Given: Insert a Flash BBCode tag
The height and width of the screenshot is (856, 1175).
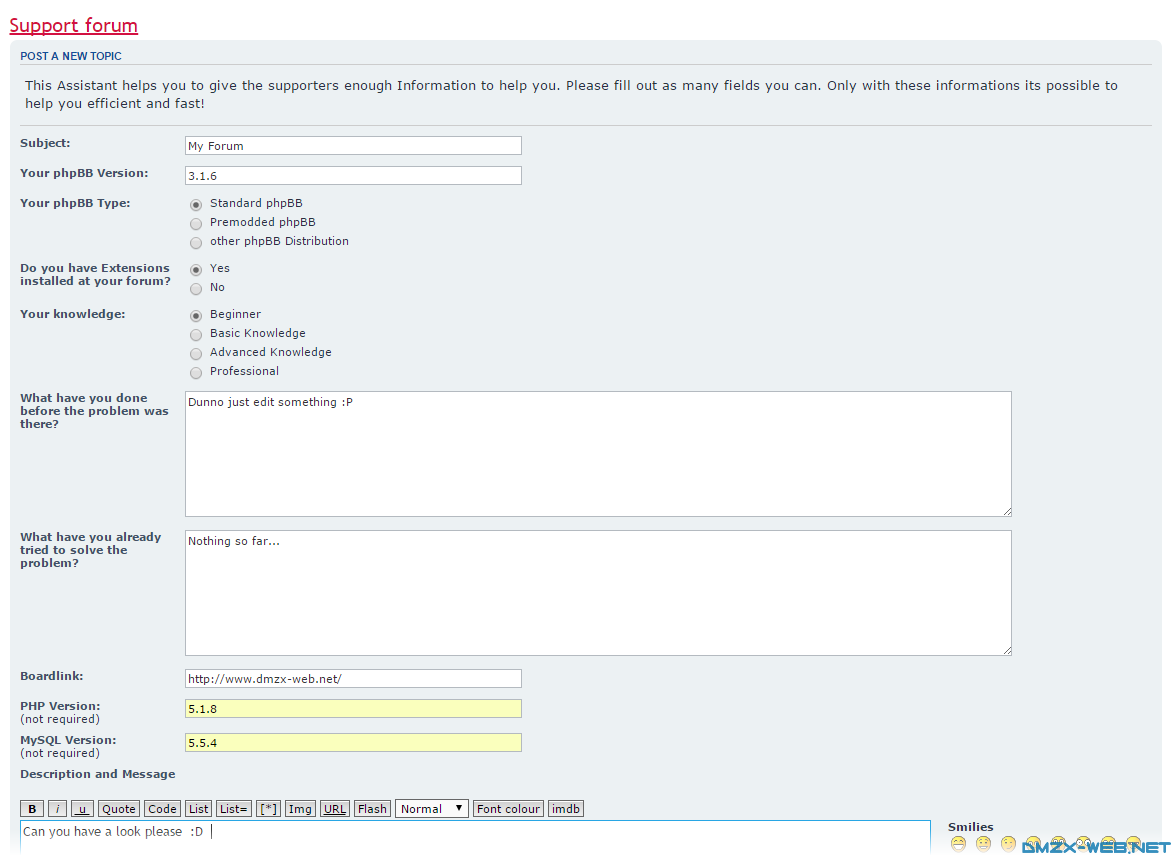Looking at the screenshot, I should (371, 808).
